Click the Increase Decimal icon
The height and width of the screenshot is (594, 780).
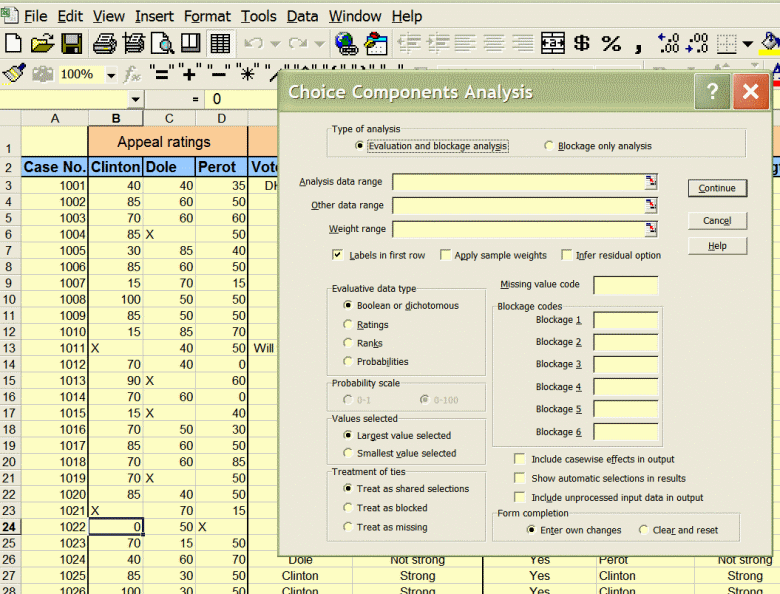[668, 43]
